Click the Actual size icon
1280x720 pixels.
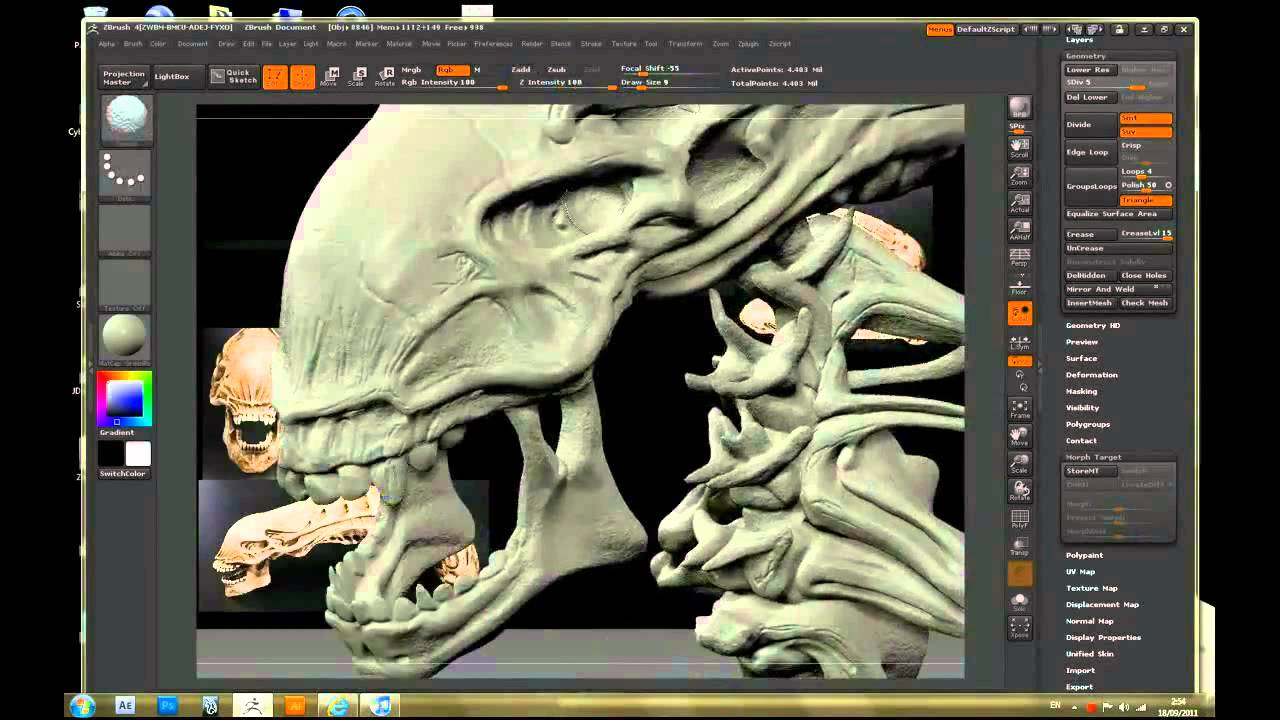point(1019,202)
